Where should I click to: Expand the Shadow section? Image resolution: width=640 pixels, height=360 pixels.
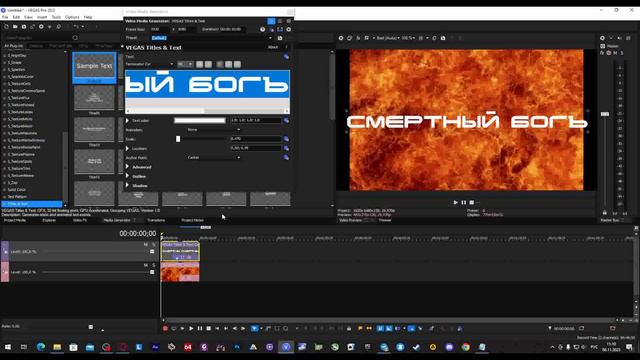[x=127, y=185]
